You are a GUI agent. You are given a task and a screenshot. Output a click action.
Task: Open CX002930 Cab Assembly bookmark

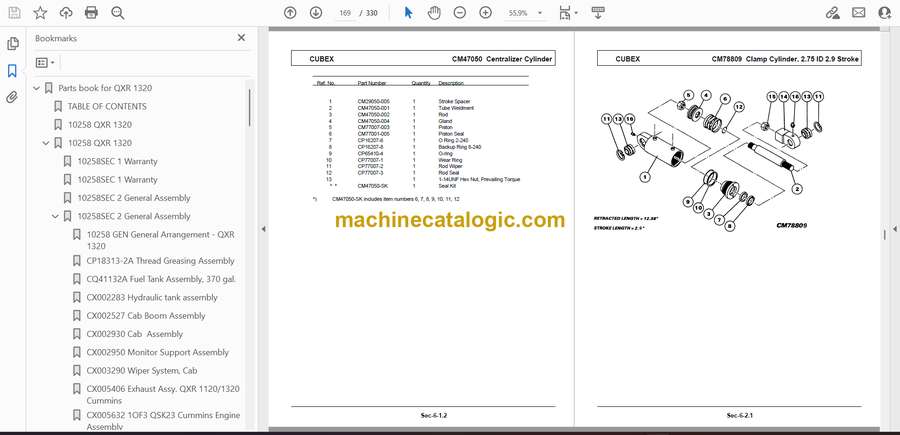pyautogui.click(x=135, y=334)
